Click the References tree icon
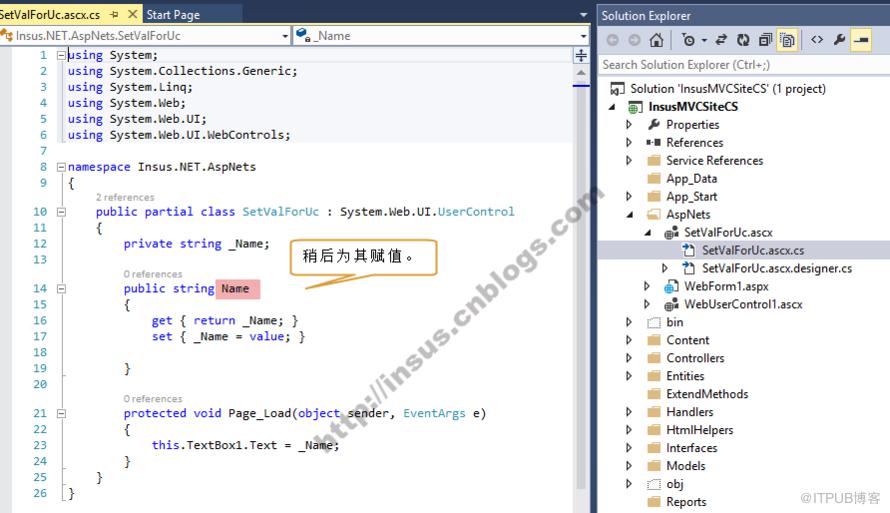 [653, 142]
